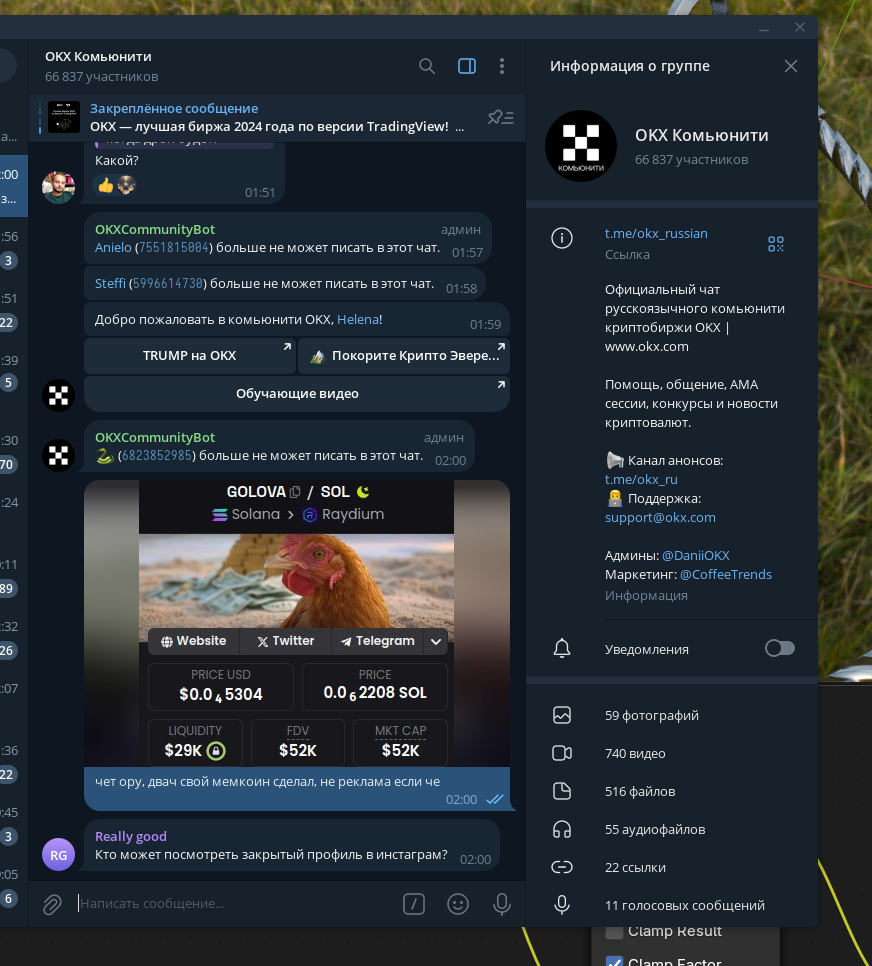This screenshot has width=872, height=966.
Task: Click the OKX Комьюнити chat header title
Action: point(98,57)
